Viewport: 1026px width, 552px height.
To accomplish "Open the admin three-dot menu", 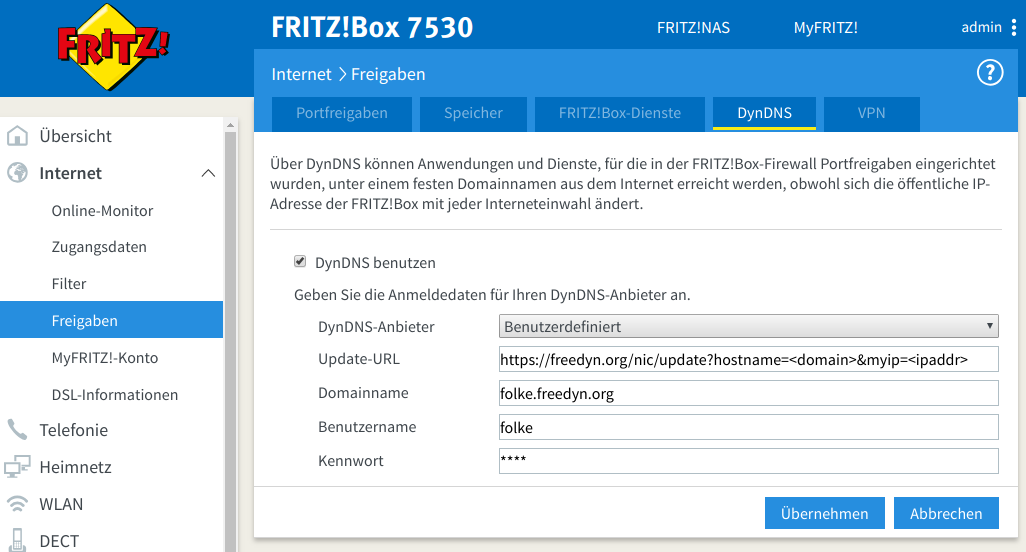I will click(1013, 28).
